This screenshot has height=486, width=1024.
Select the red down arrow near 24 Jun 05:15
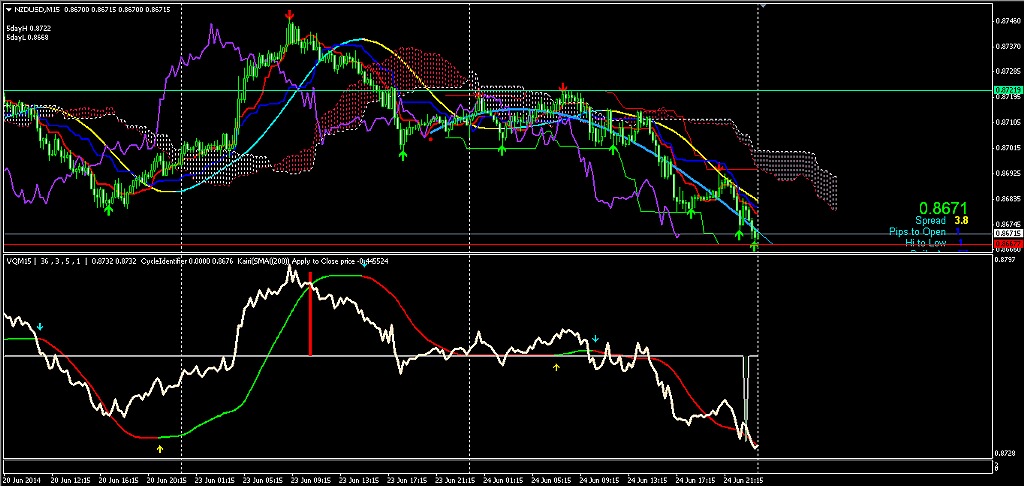coord(563,88)
